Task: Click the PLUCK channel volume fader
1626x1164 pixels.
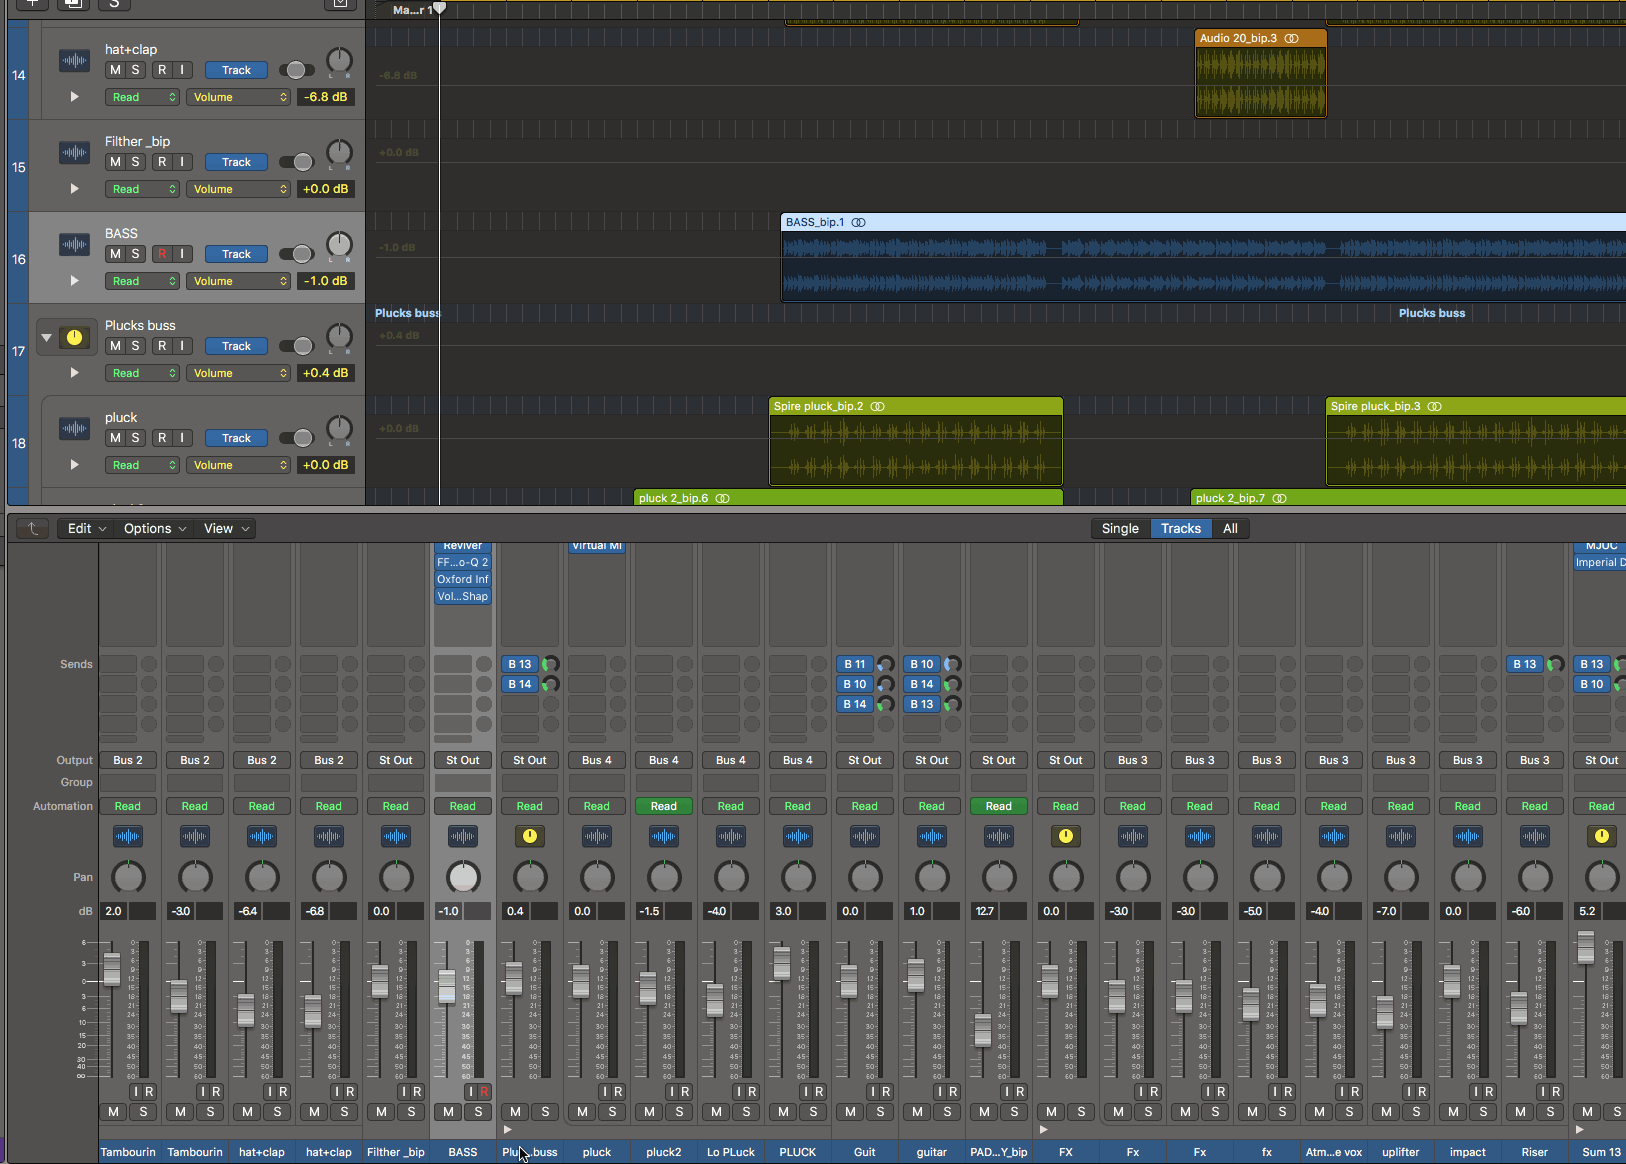Action: 782,963
